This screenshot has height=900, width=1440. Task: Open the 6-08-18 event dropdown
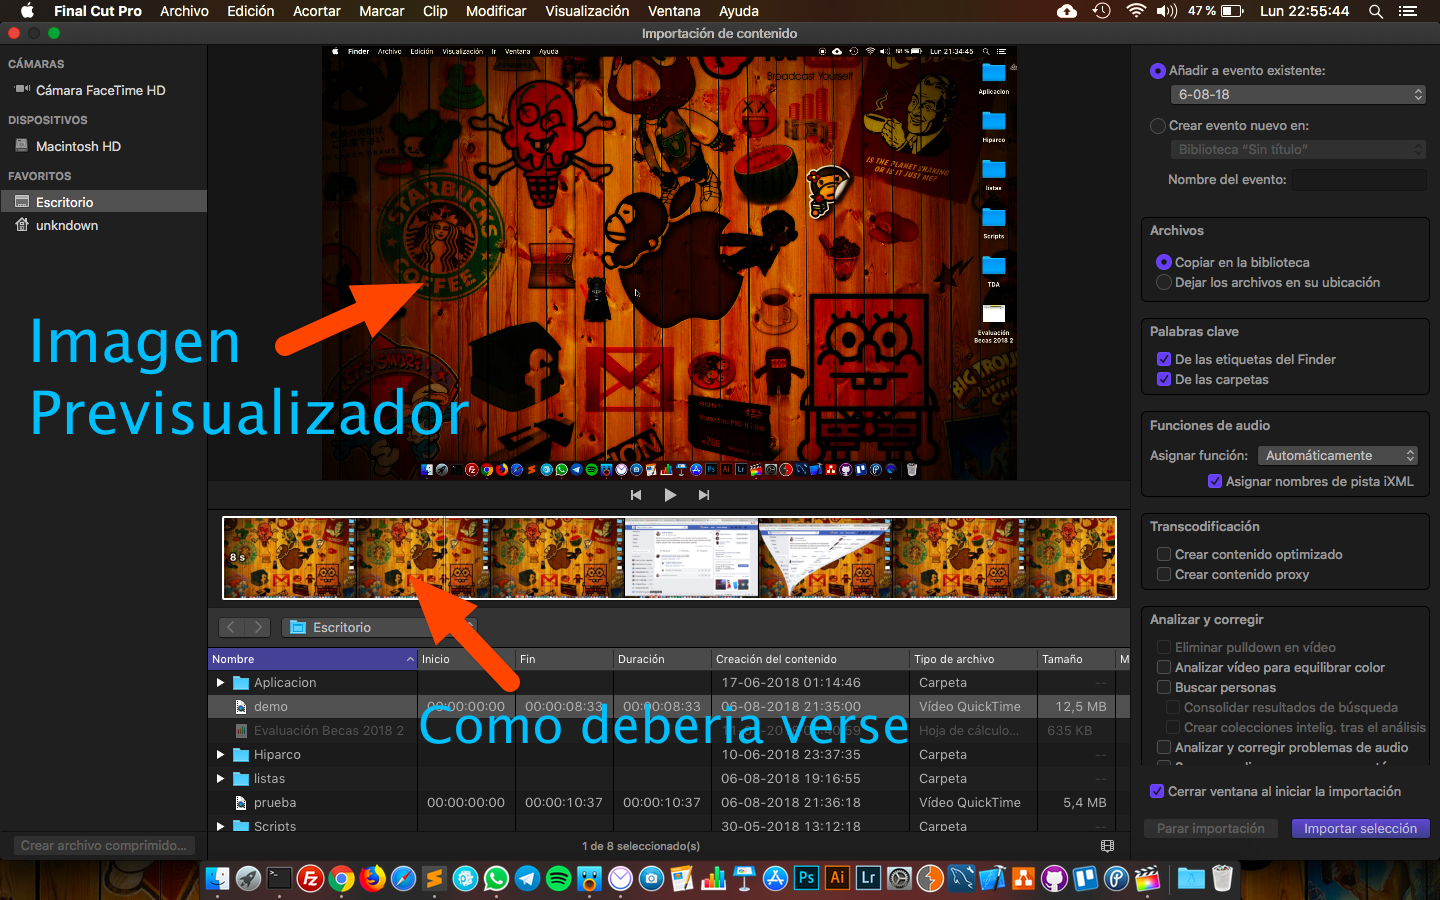tap(1297, 94)
